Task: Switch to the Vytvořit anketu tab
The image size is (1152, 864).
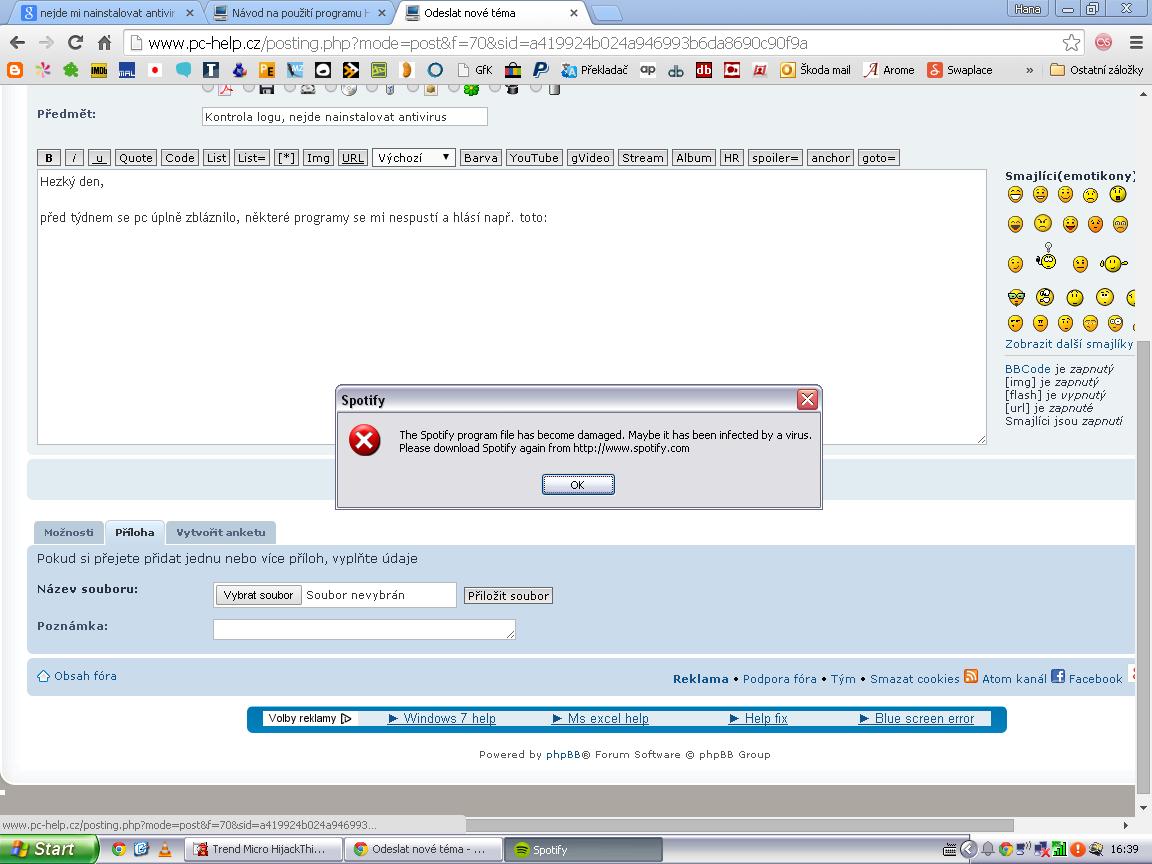Action: 220,532
